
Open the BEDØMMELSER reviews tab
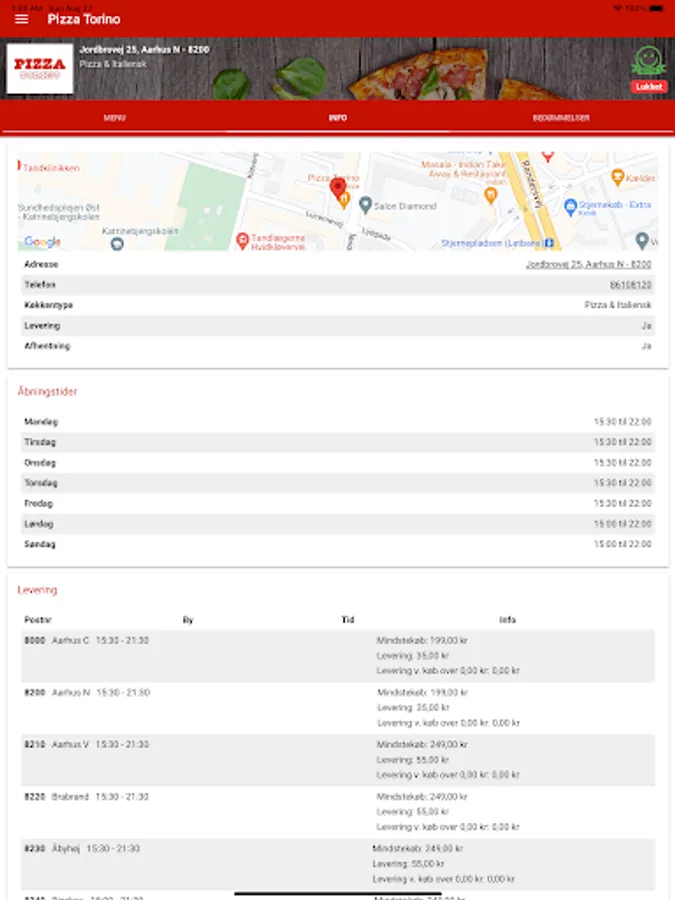tap(561, 118)
